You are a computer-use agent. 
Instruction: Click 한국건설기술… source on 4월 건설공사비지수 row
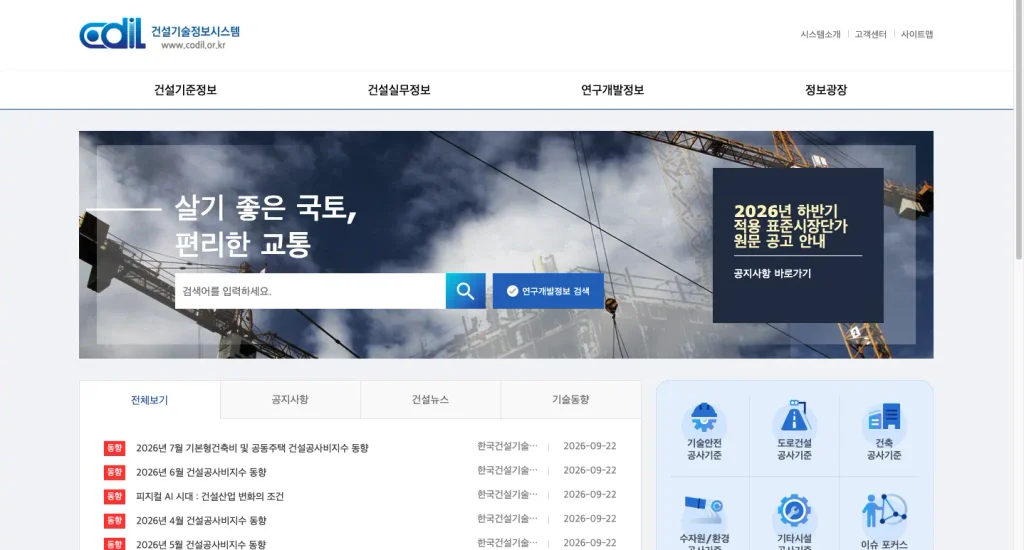[507, 519]
